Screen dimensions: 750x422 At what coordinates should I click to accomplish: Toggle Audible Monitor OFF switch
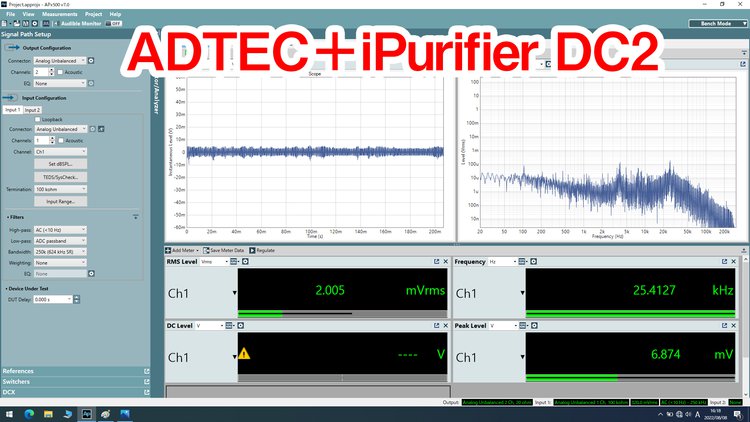pos(114,23)
